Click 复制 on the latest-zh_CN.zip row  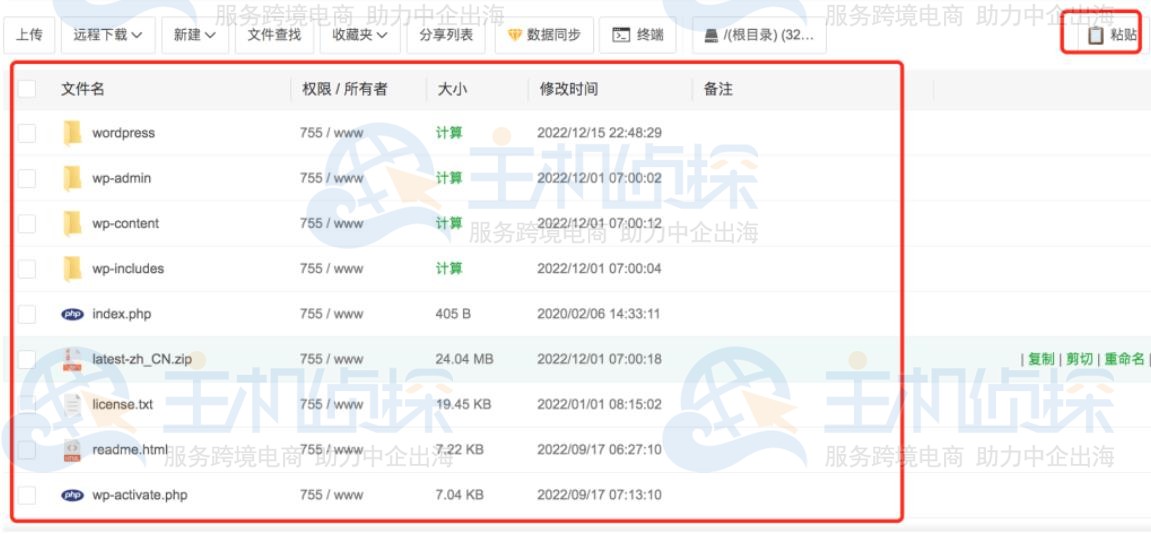click(1041, 359)
